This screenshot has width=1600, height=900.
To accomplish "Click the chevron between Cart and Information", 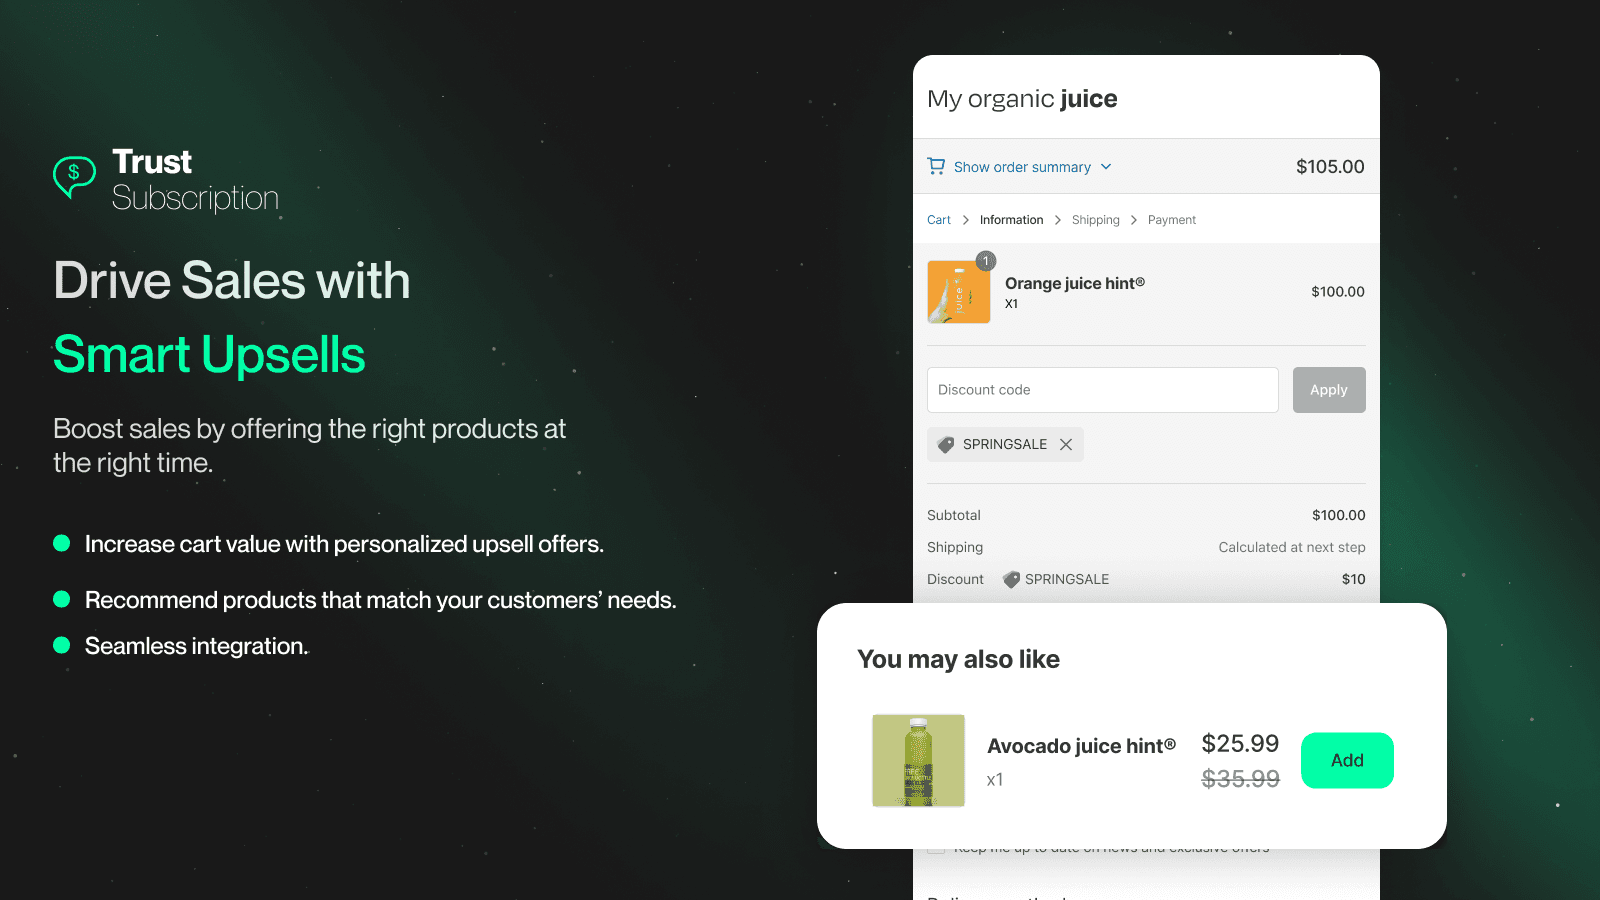I will coord(965,220).
